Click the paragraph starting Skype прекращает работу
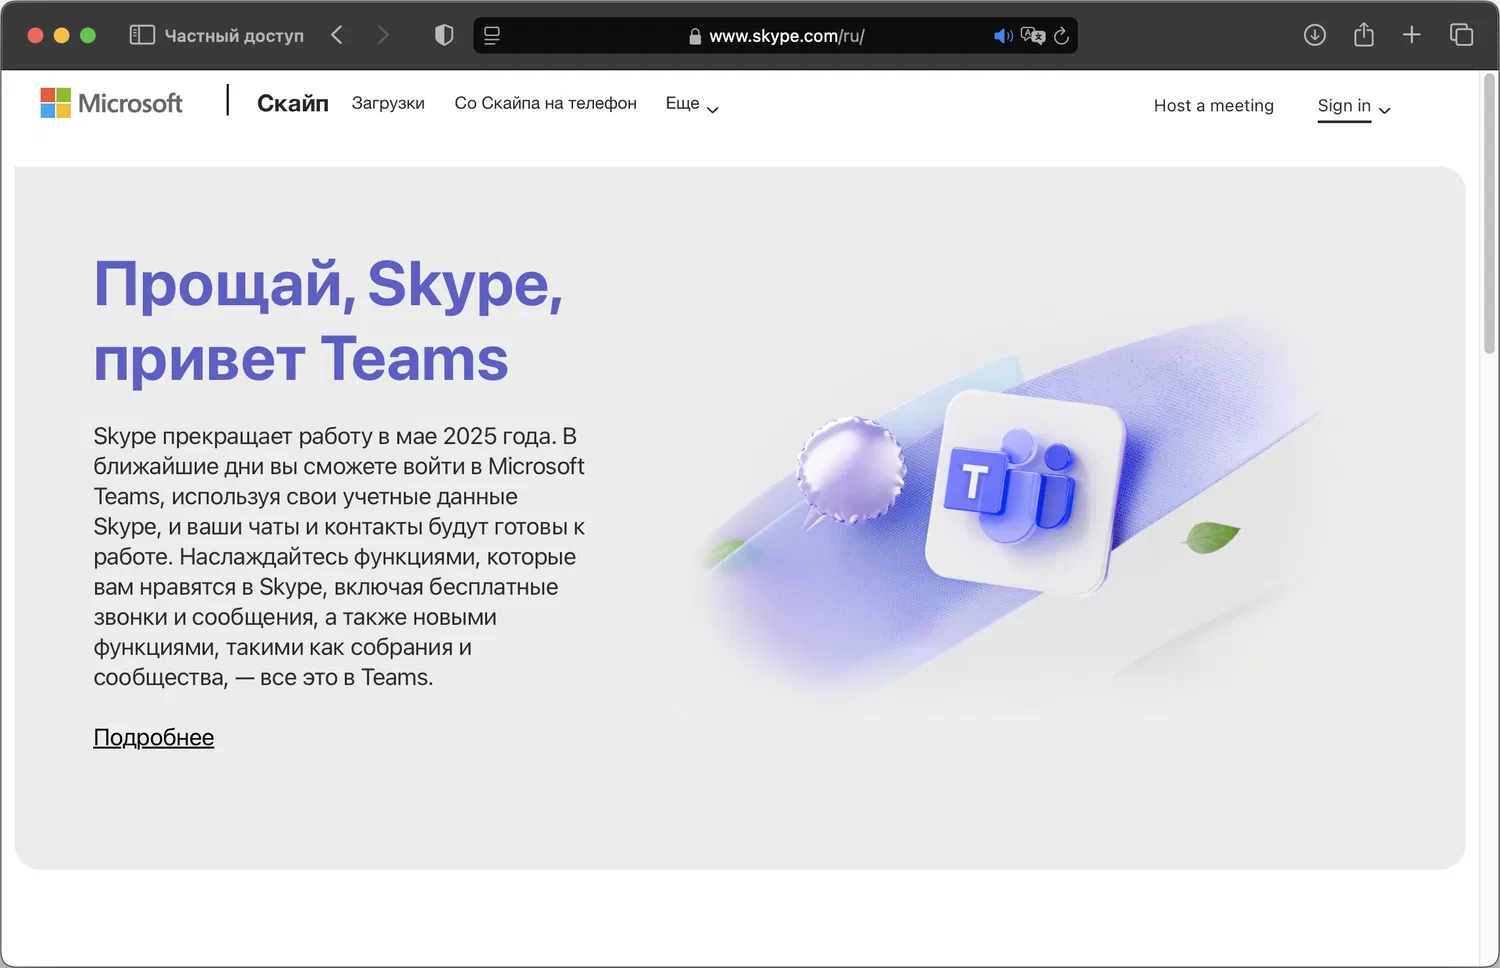The image size is (1500, 968). click(x=339, y=557)
